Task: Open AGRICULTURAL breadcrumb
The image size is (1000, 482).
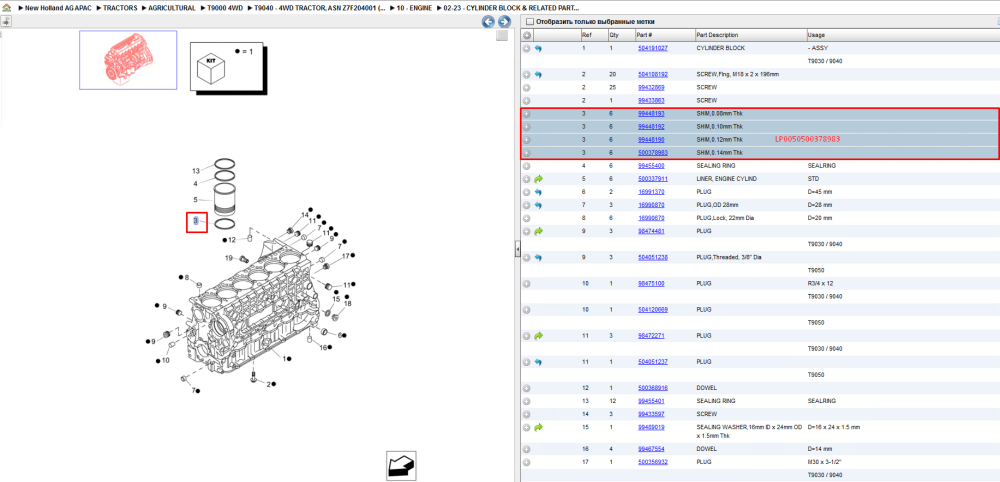Action: tap(172, 8)
